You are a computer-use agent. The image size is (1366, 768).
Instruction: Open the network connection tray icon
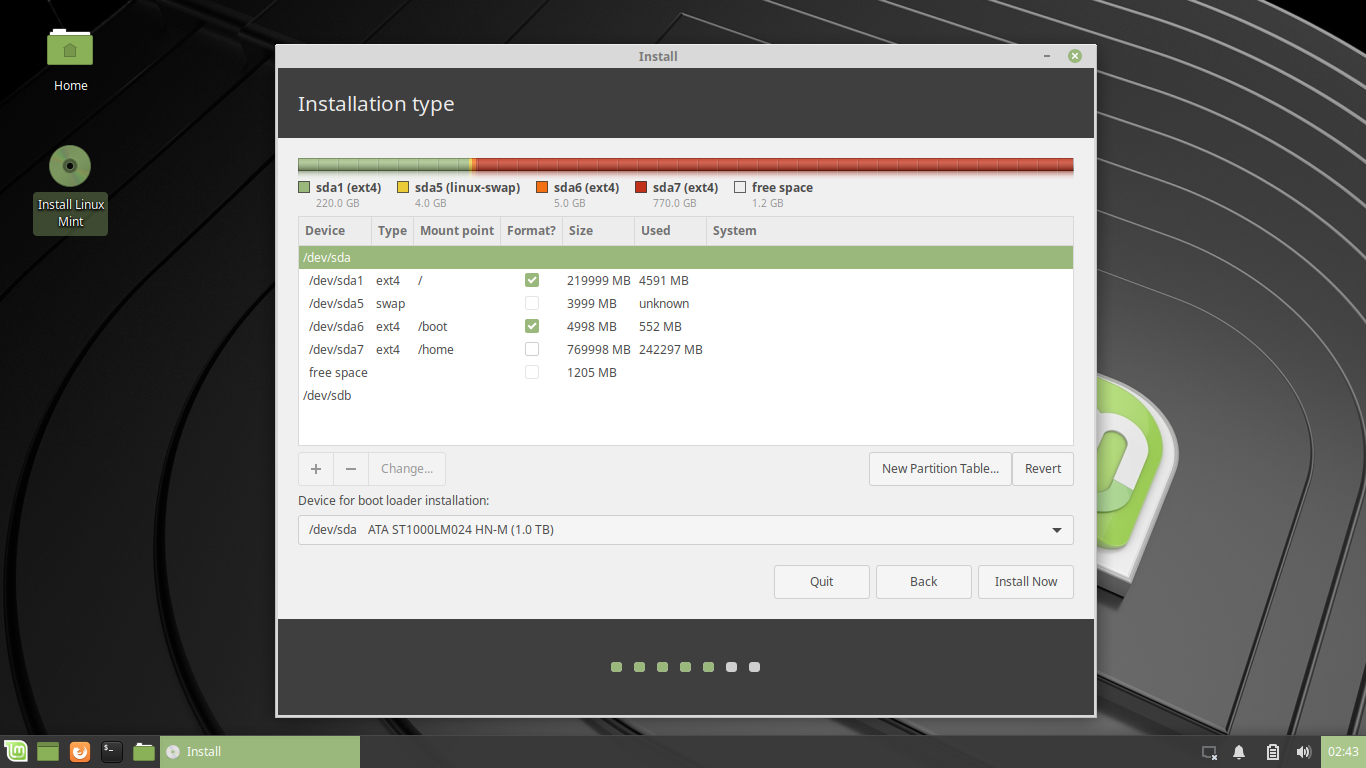tap(1209, 752)
